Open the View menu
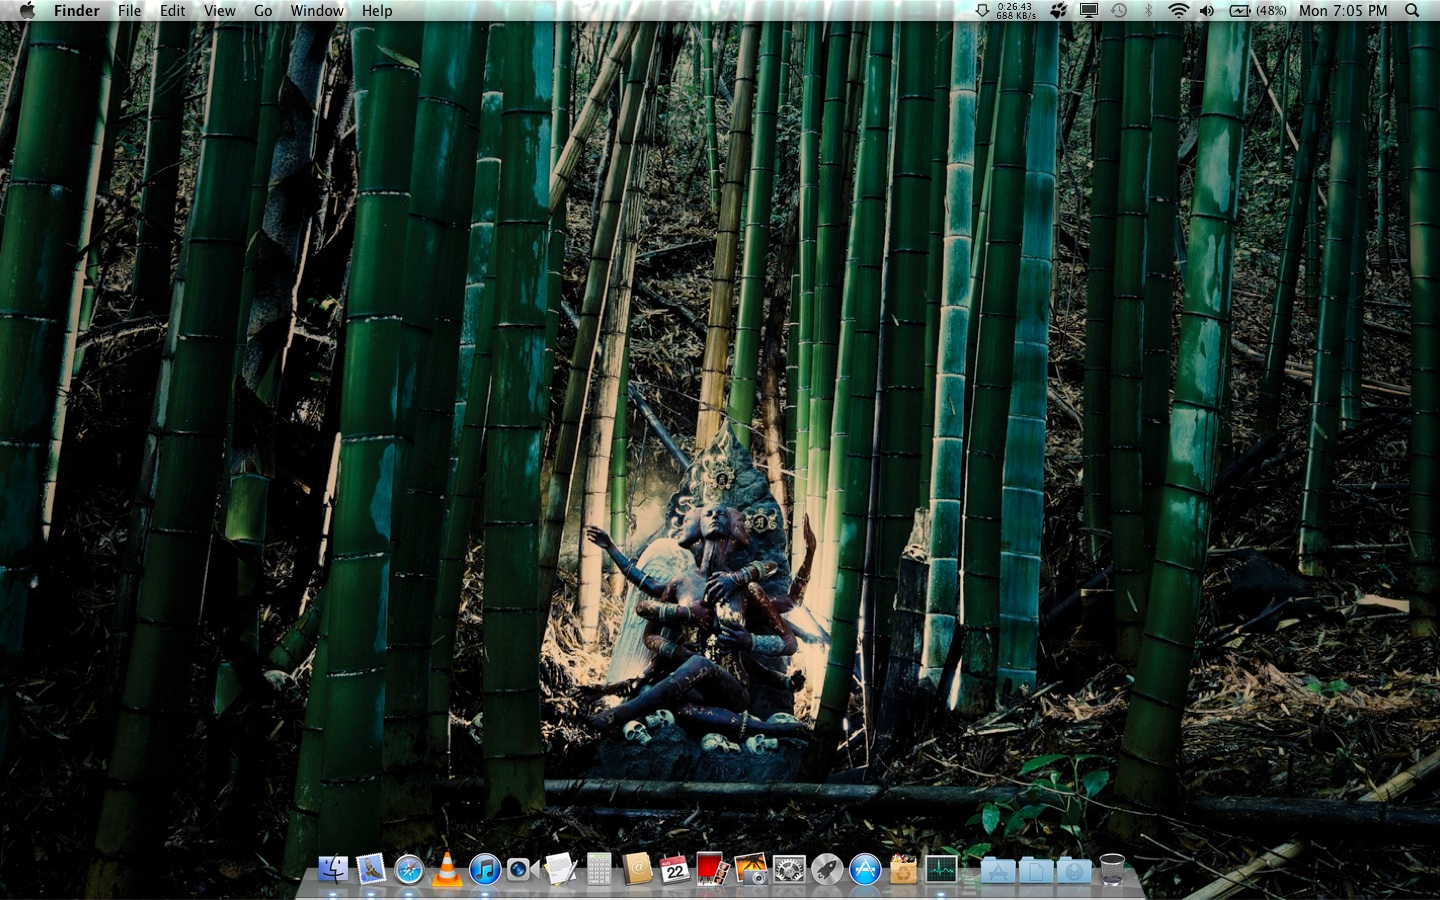Image resolution: width=1440 pixels, height=900 pixels. click(x=219, y=11)
